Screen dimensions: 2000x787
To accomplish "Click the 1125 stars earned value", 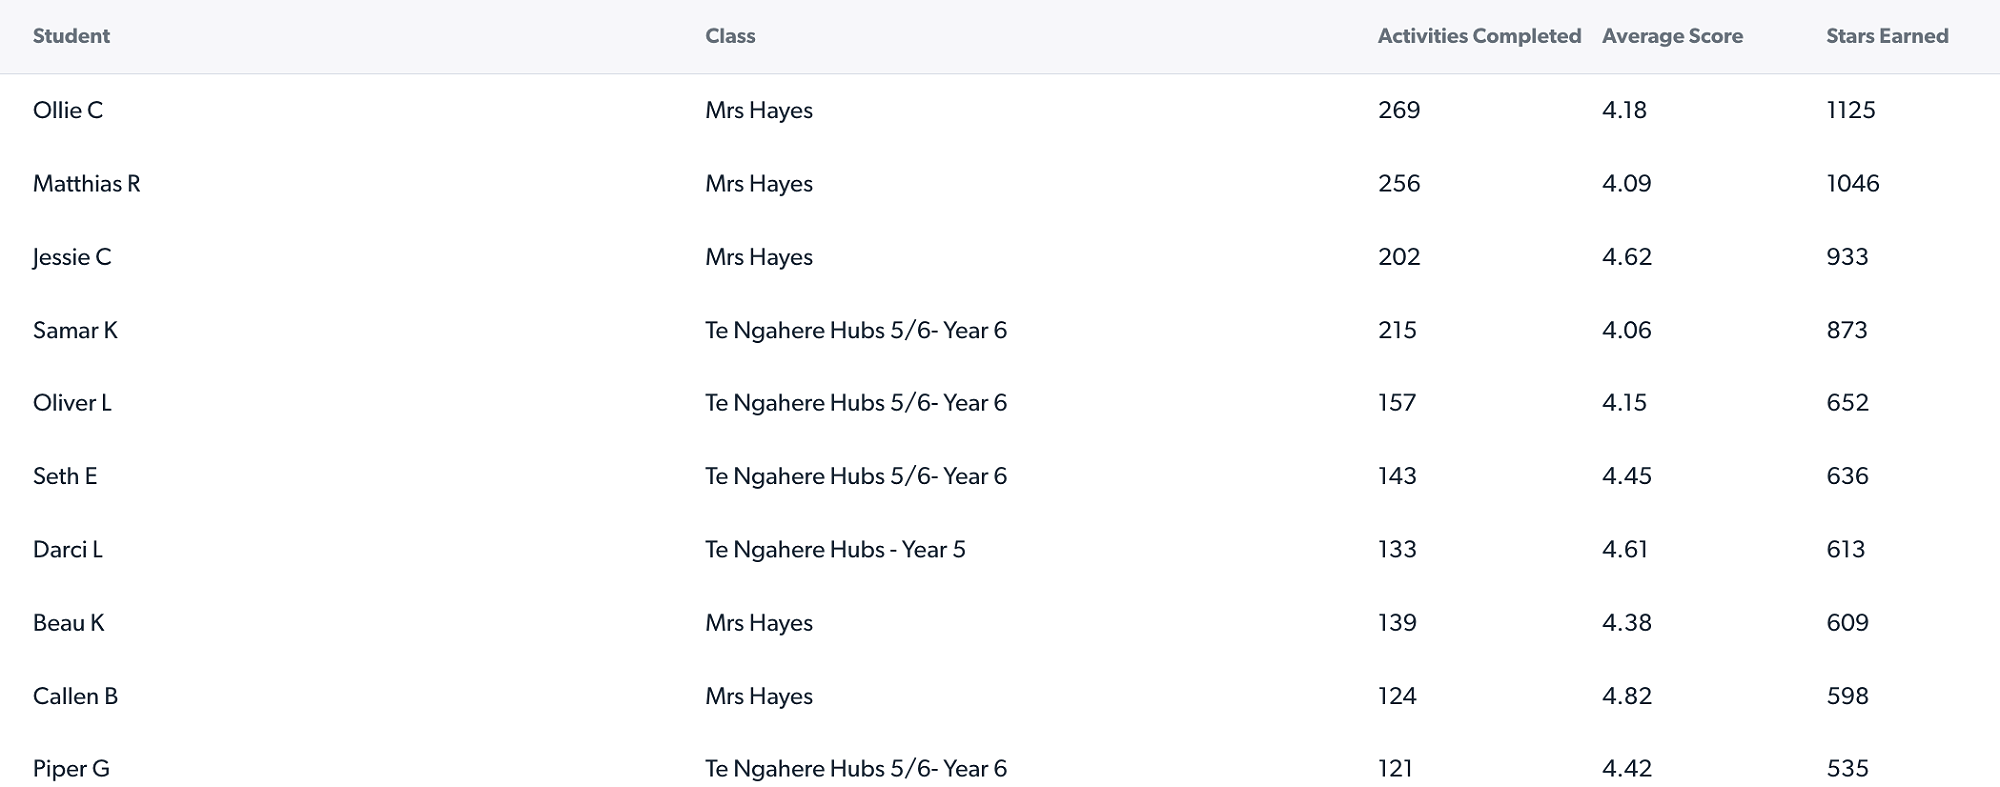I will tap(1850, 110).
